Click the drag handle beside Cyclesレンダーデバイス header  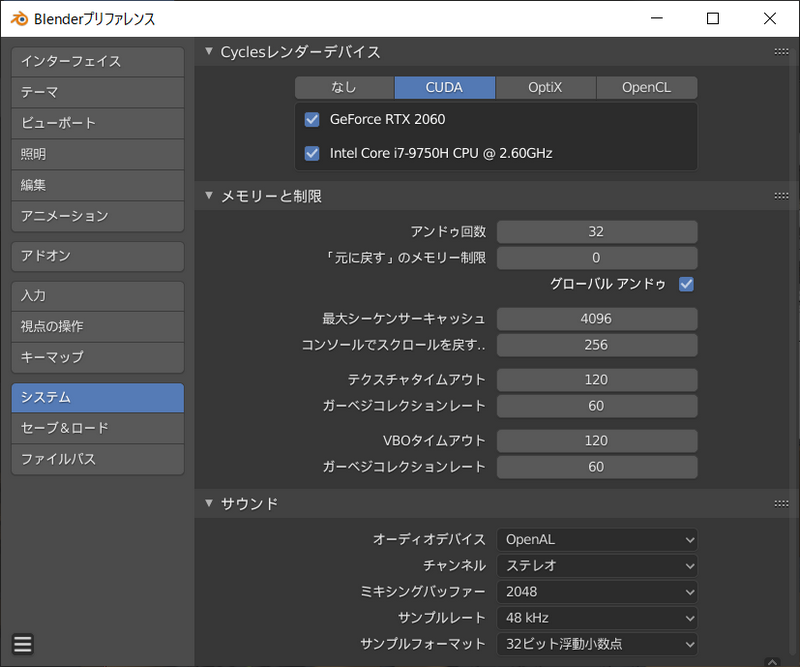click(779, 51)
